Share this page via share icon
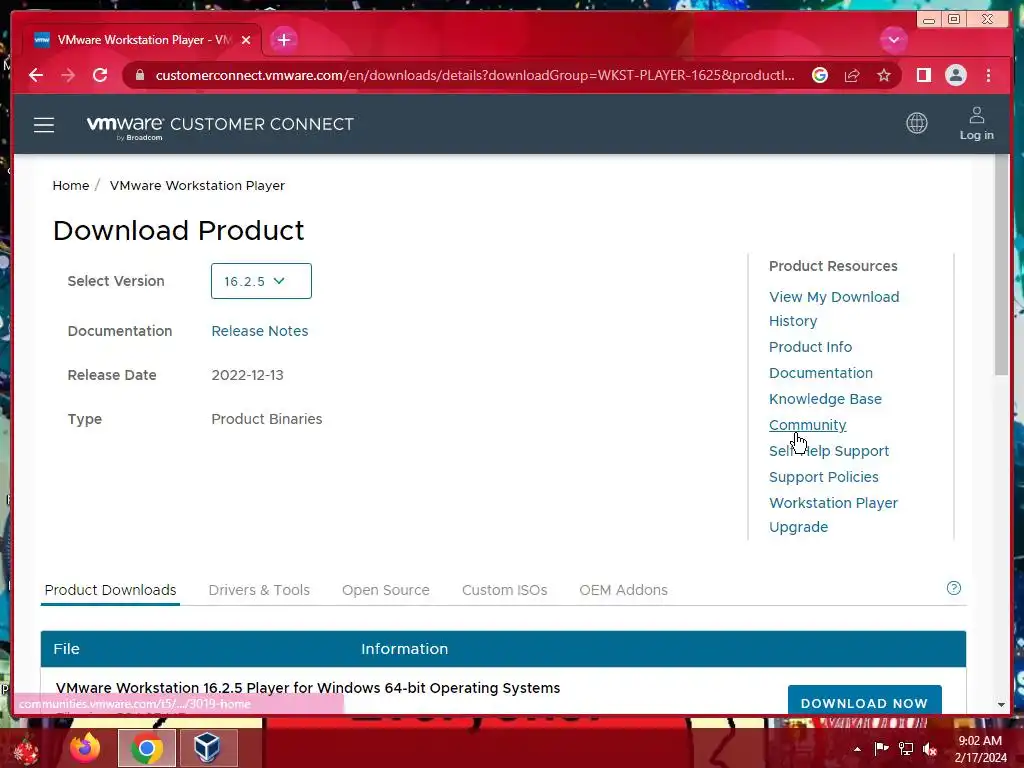This screenshot has height=768, width=1024. coord(852,75)
